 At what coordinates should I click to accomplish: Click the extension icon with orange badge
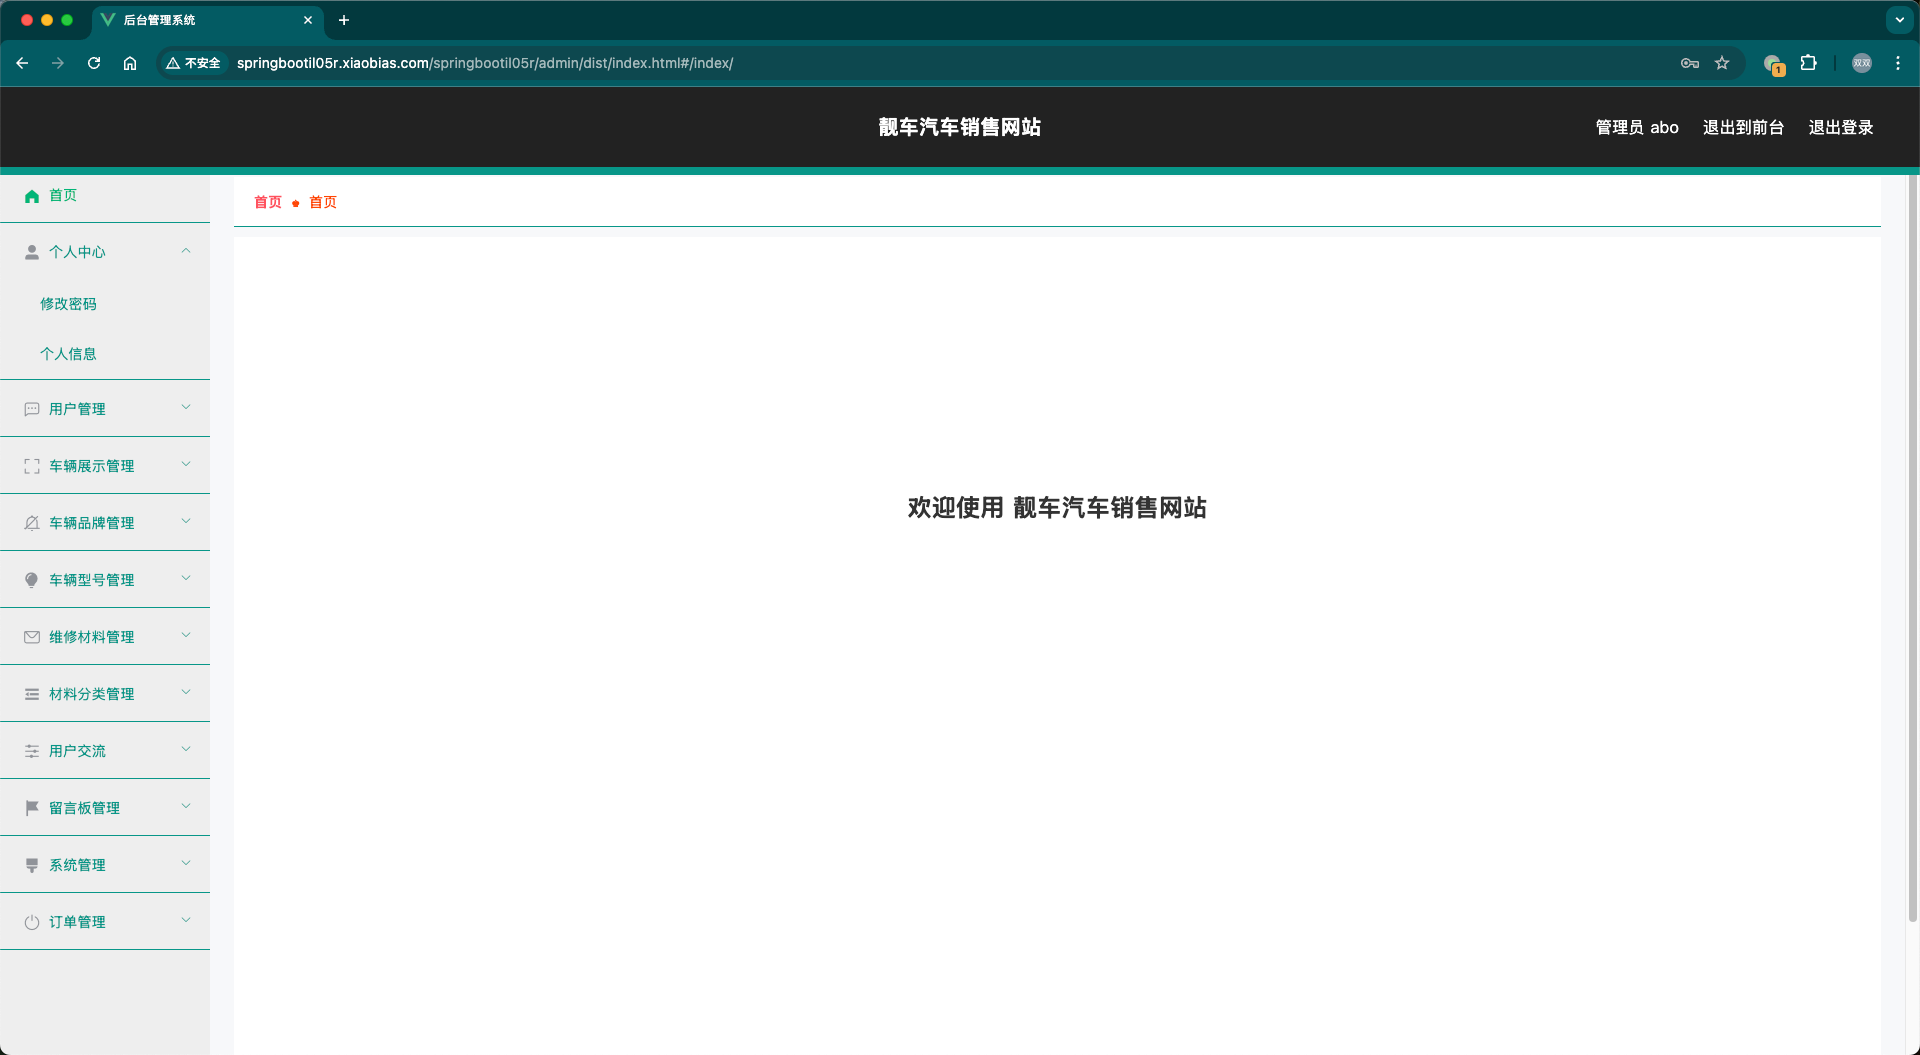click(x=1774, y=64)
